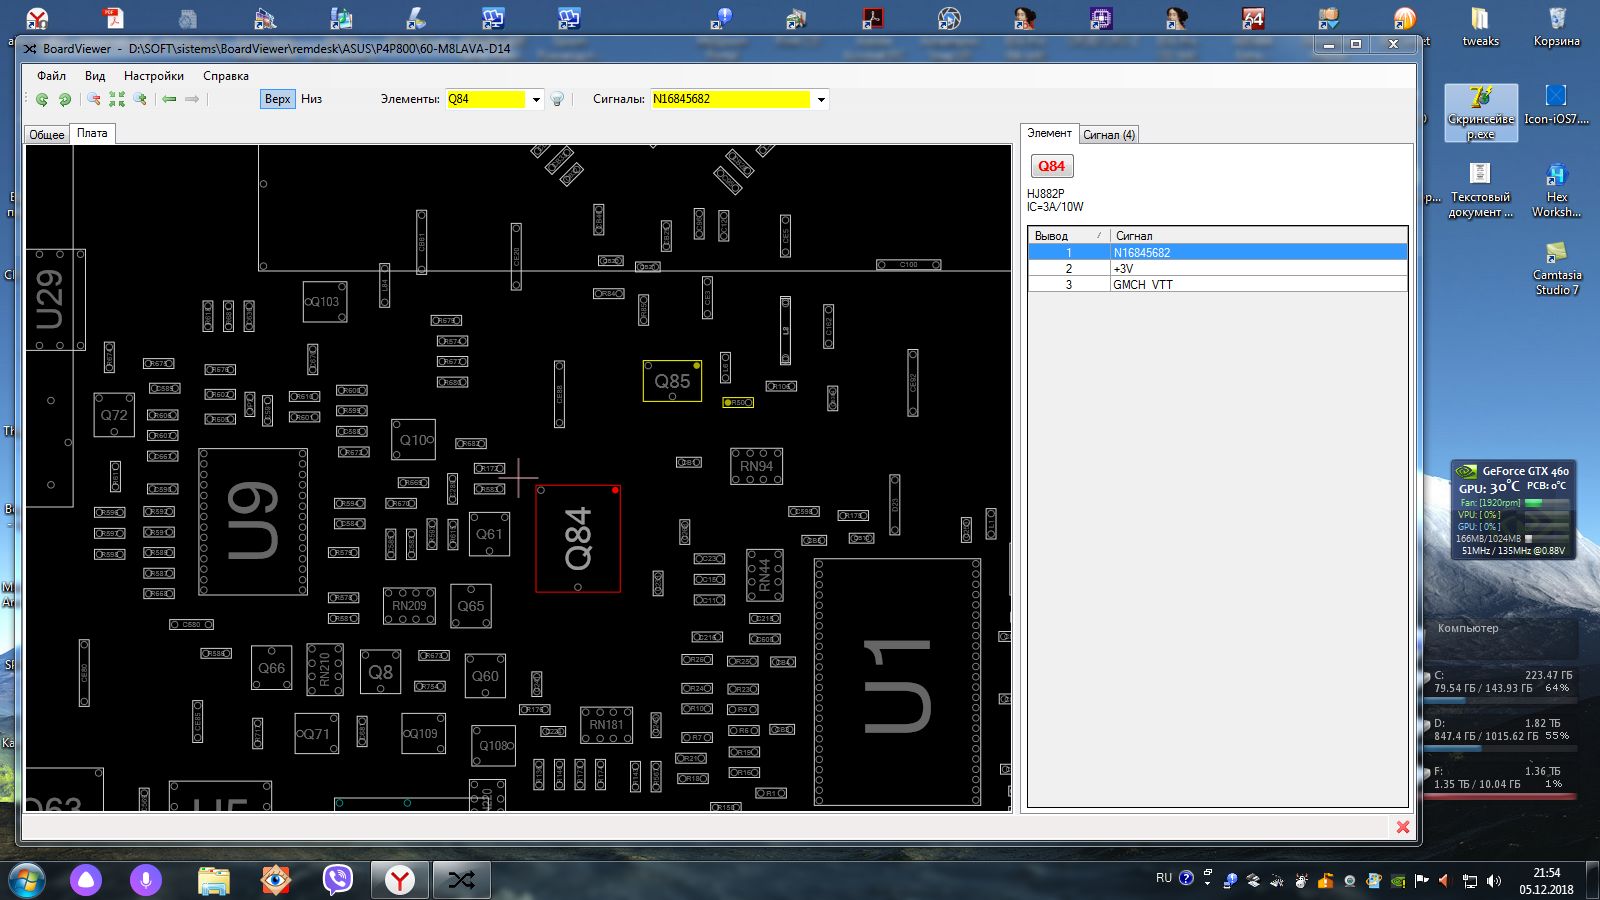1600x900 pixels.
Task: Select component U29 on the board
Action: [55, 300]
